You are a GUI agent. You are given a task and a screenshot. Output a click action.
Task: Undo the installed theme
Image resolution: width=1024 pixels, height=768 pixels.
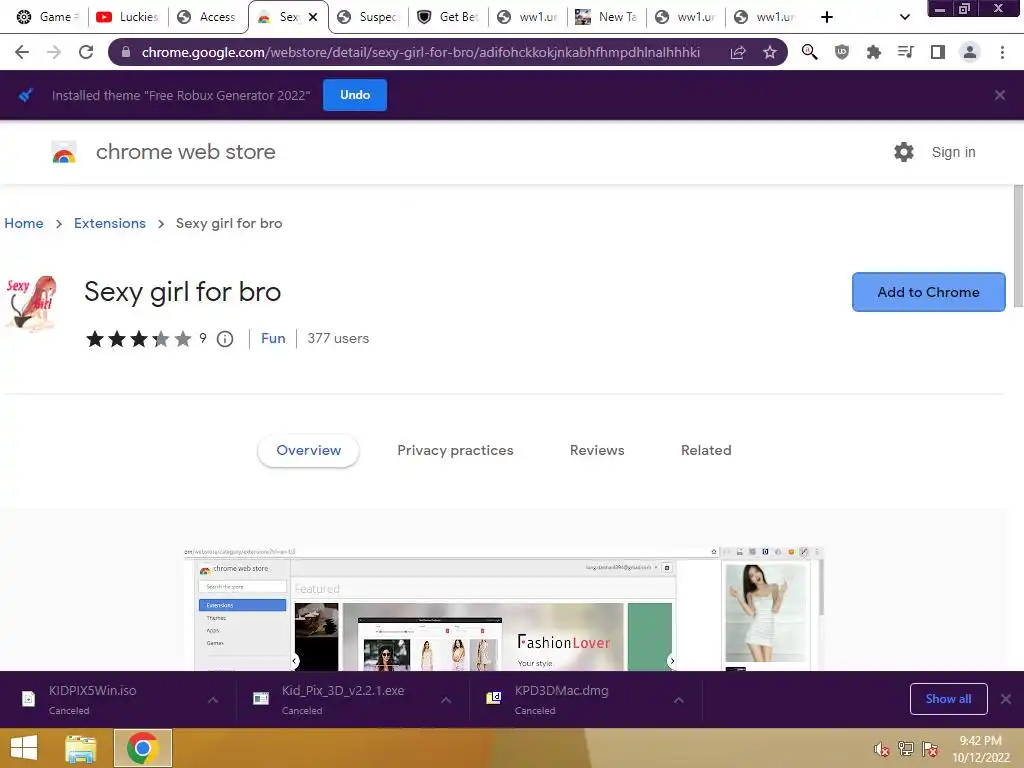pos(355,95)
